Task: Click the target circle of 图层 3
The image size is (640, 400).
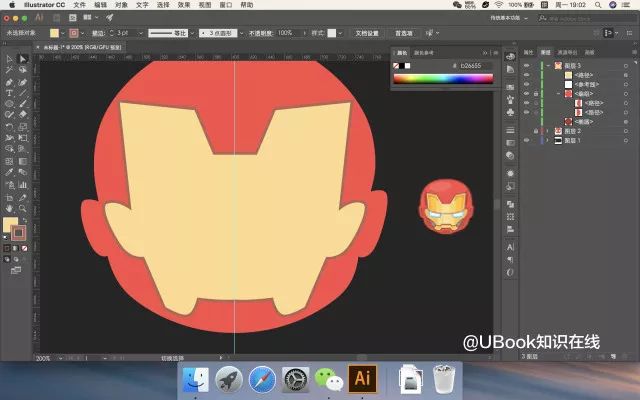Action: [x=626, y=66]
